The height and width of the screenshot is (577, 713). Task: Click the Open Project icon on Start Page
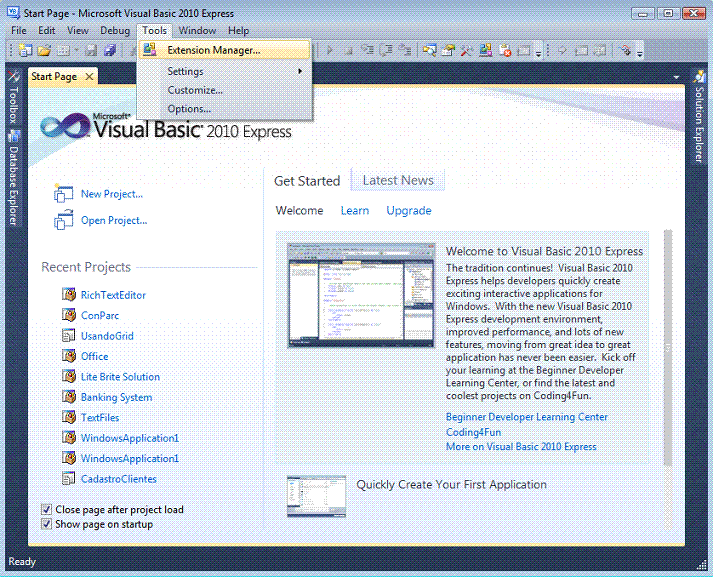pos(63,220)
